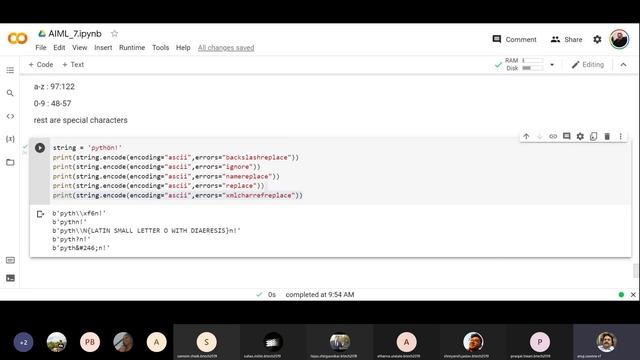Open the Runtime menu
This screenshot has width=640, height=360.
pos(132,47)
